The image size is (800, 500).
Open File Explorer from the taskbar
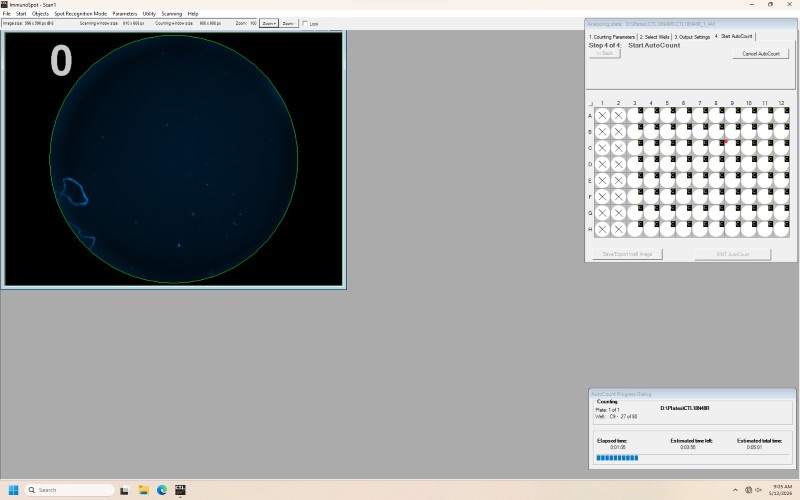[x=143, y=490]
